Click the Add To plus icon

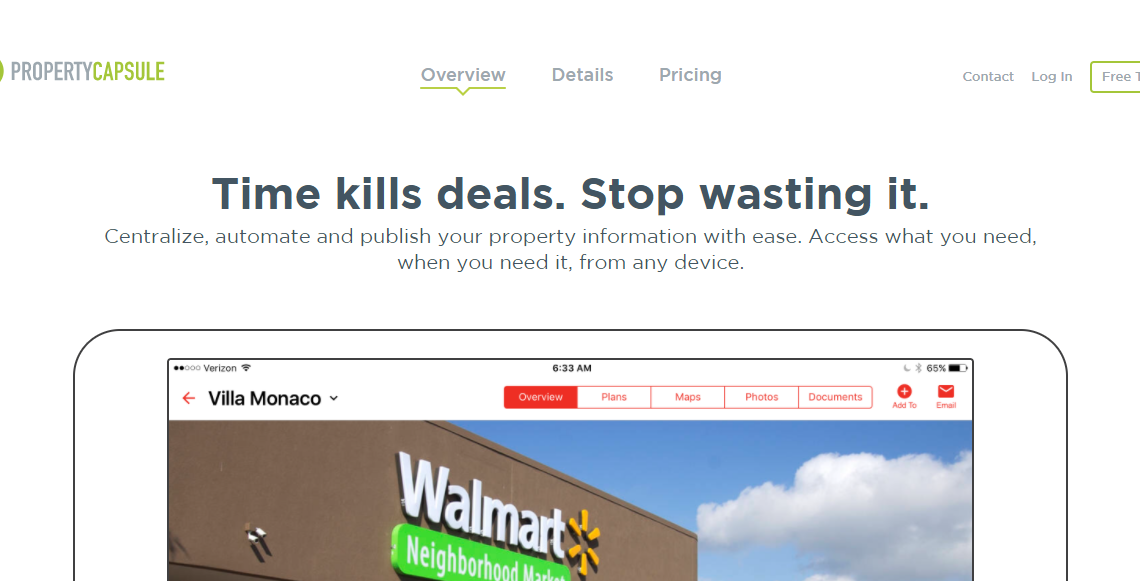pyautogui.click(x=904, y=391)
